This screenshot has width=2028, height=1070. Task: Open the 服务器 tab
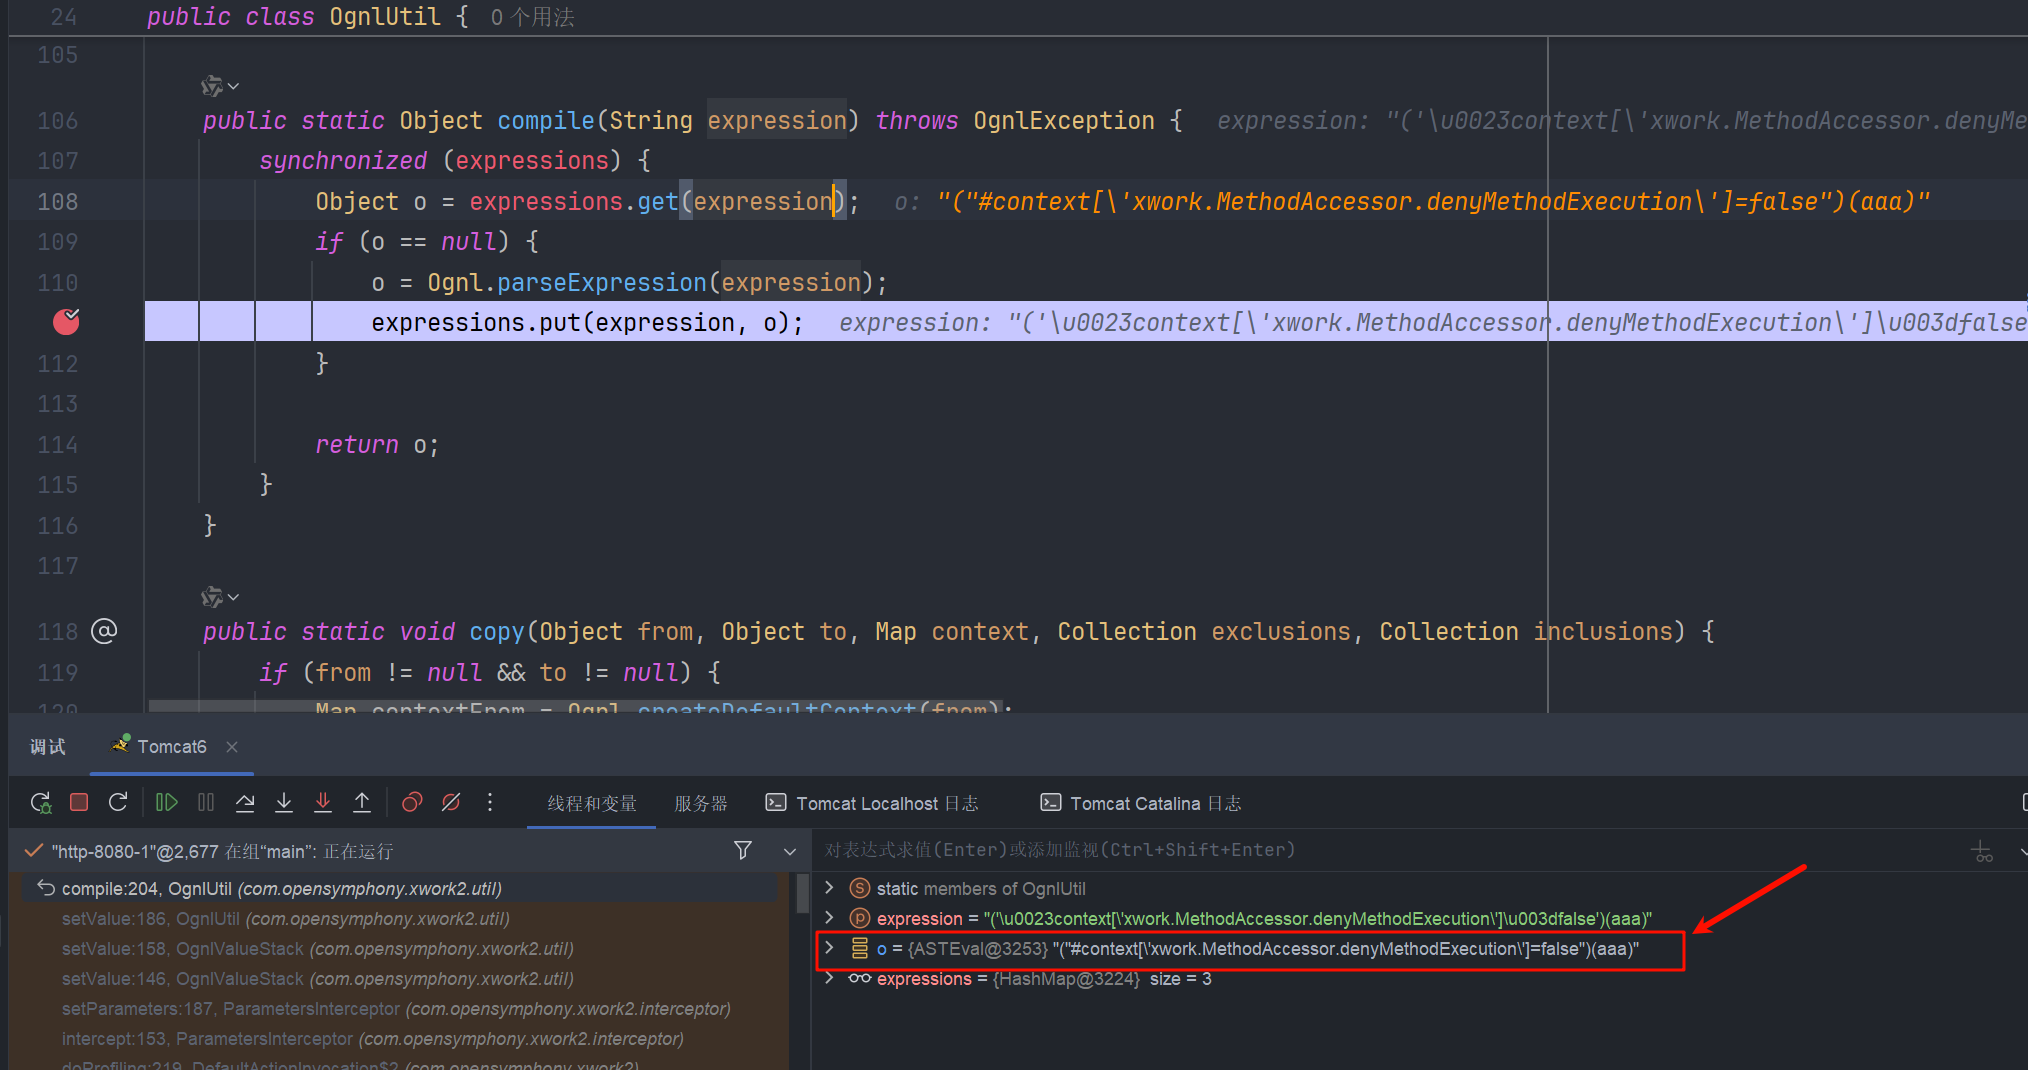(x=701, y=803)
